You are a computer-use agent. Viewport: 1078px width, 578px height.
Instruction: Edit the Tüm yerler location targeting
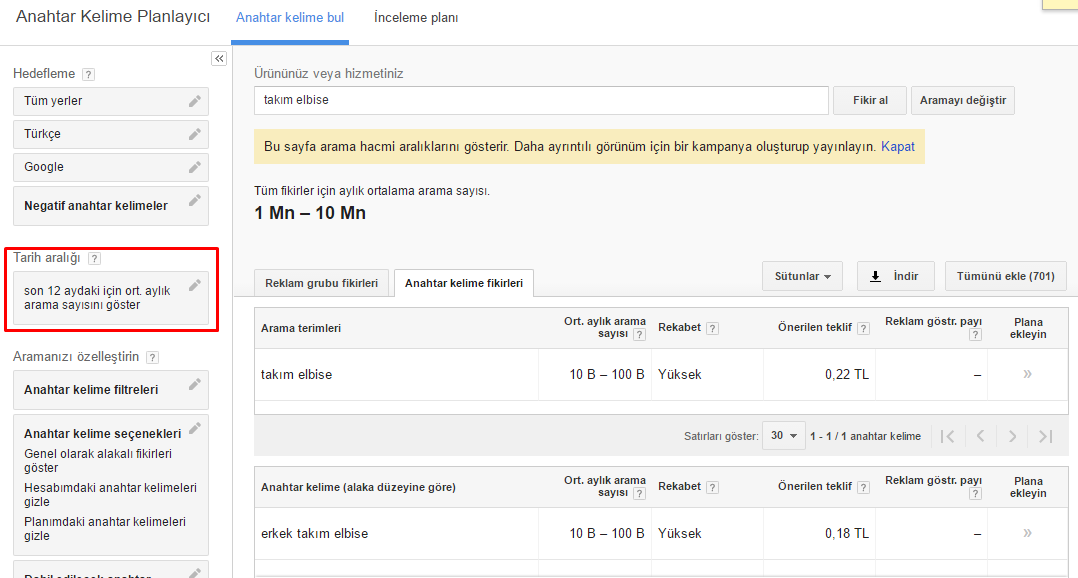click(195, 101)
